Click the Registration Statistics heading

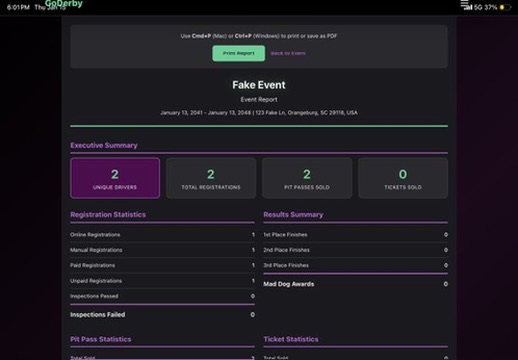click(x=108, y=214)
